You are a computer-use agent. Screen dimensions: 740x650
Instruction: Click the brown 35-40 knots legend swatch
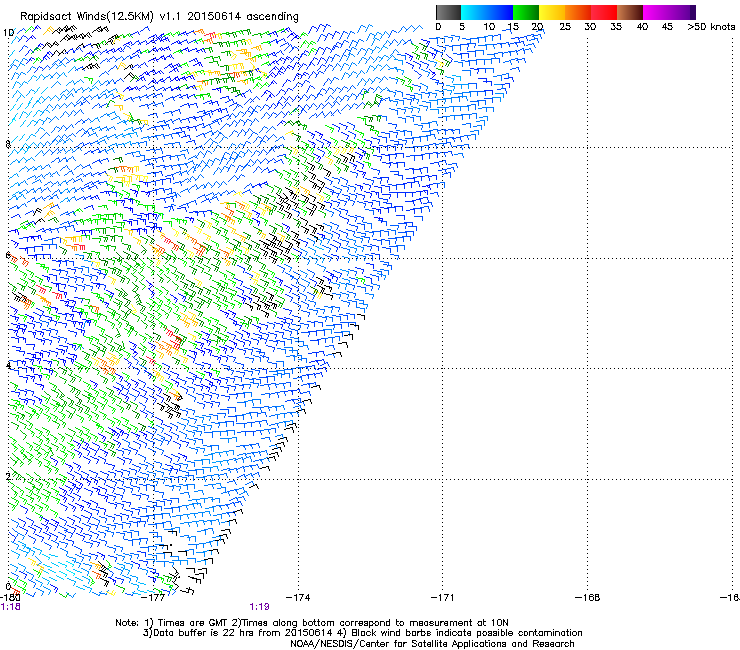[630, 12]
